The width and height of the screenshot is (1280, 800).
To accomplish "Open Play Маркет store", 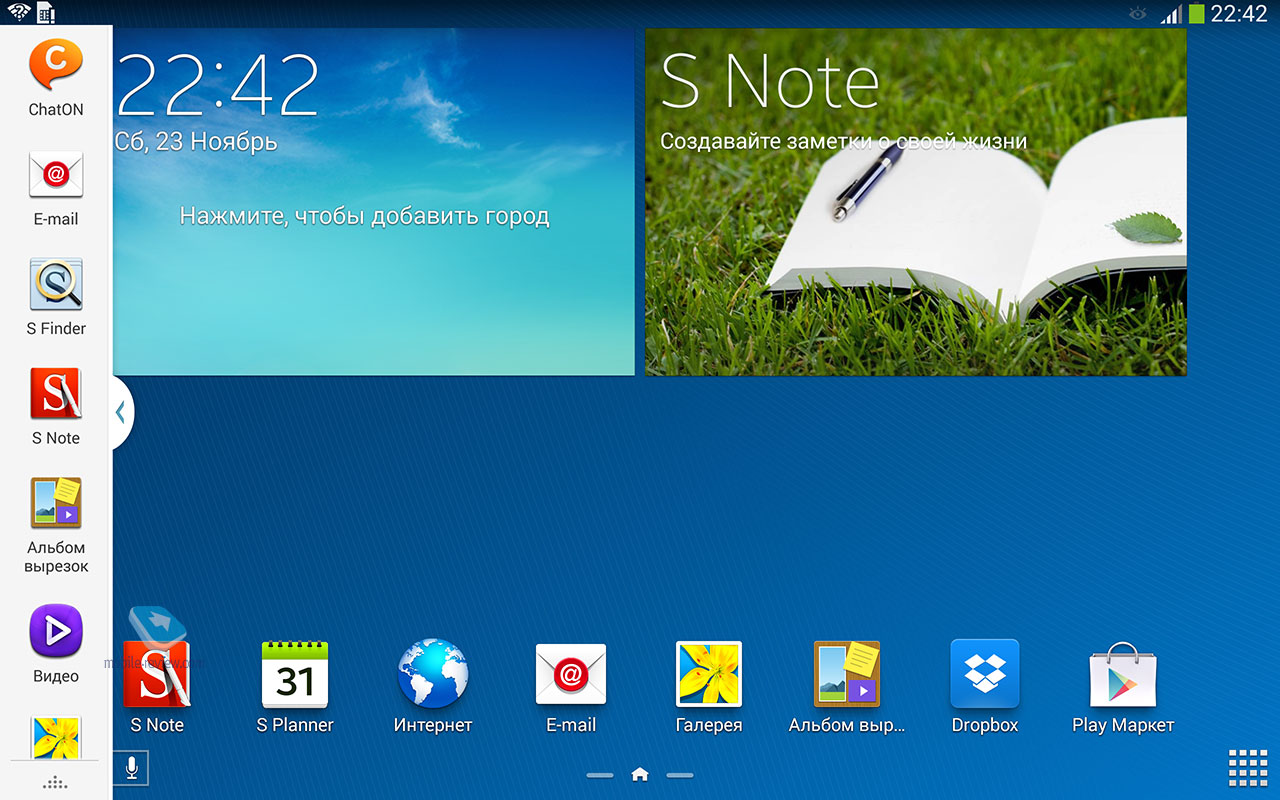I will (1123, 687).
